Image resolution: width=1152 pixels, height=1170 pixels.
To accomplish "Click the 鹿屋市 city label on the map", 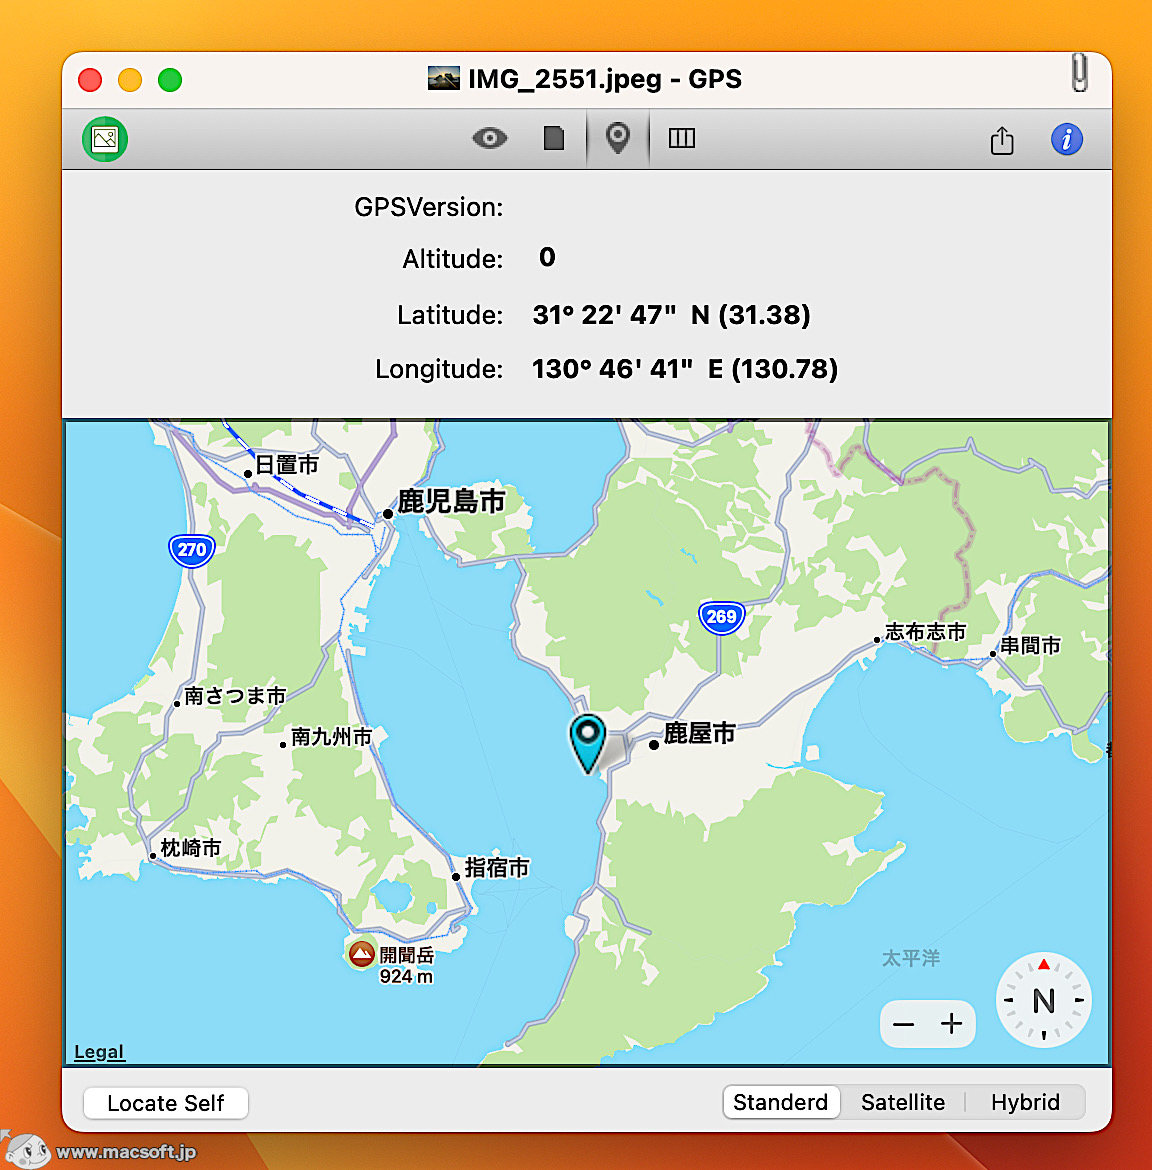I will tap(697, 733).
